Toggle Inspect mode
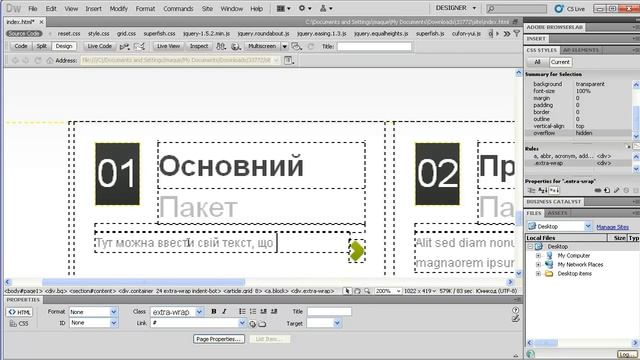The height and width of the screenshot is (360, 640). [199, 46]
